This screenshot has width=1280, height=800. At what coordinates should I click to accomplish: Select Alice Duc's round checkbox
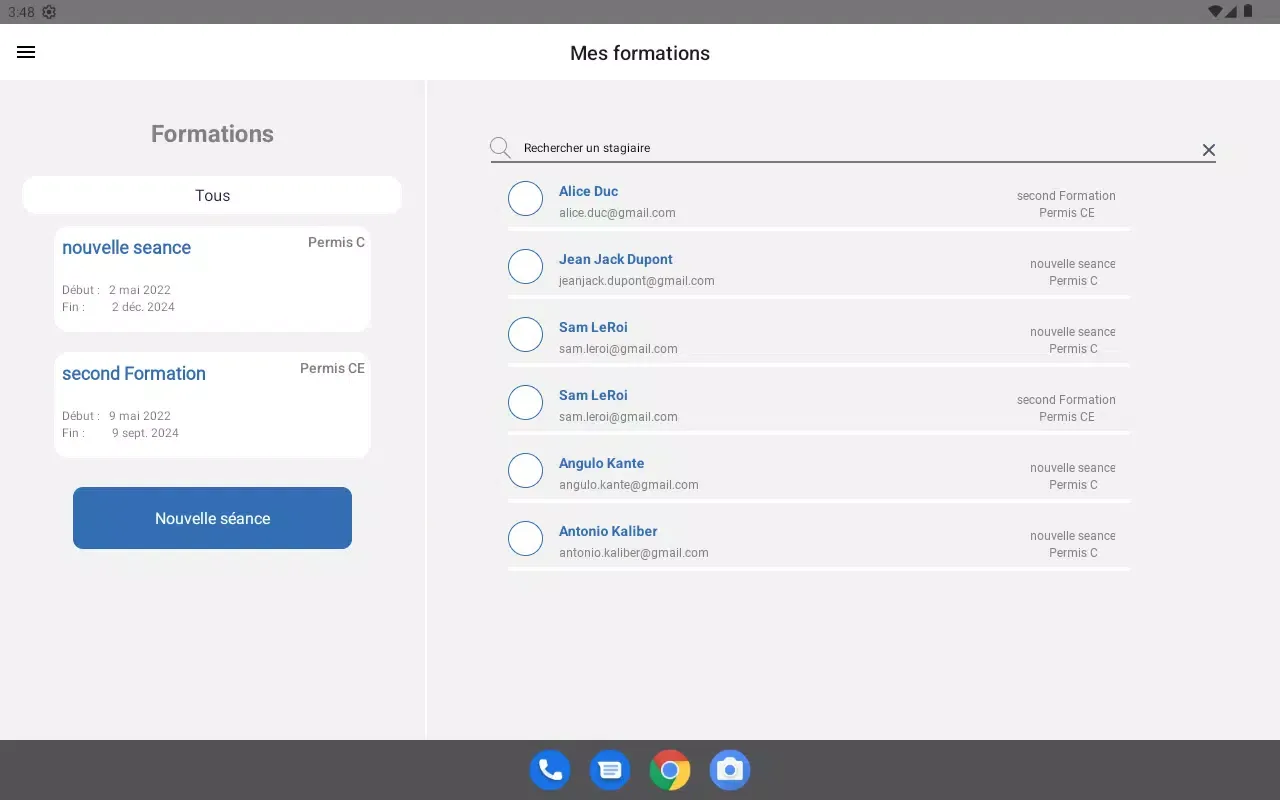(x=525, y=199)
